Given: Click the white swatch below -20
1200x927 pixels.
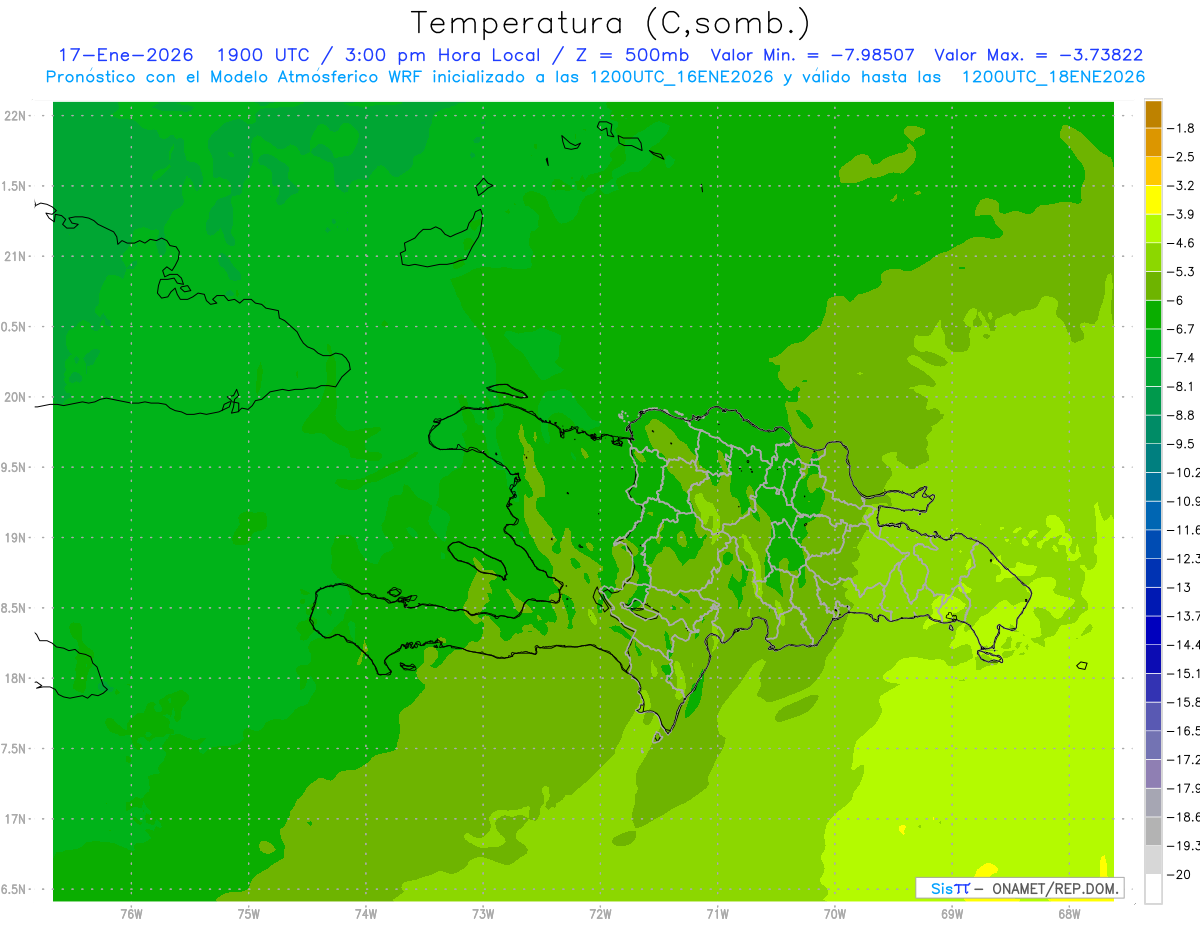Looking at the screenshot, I should (x=1153, y=888).
